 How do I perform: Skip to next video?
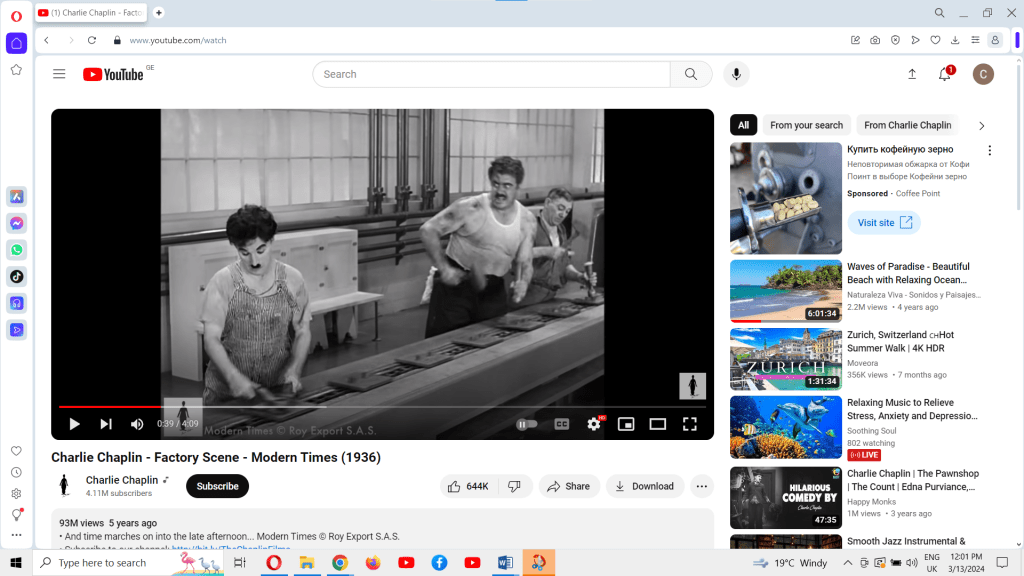point(106,424)
